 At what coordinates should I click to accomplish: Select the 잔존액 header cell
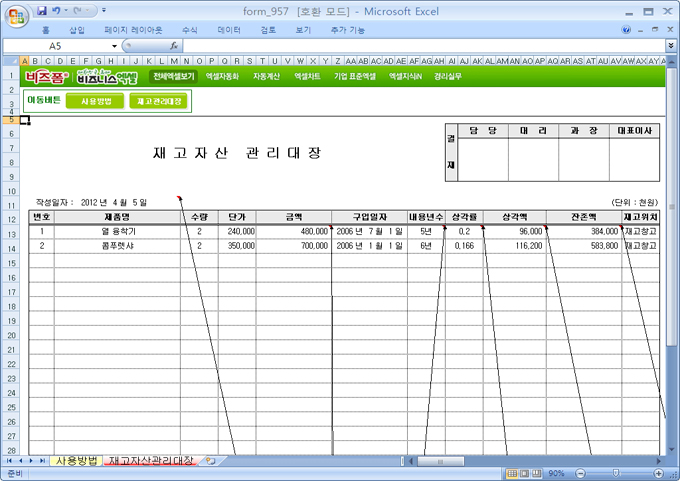coord(584,217)
